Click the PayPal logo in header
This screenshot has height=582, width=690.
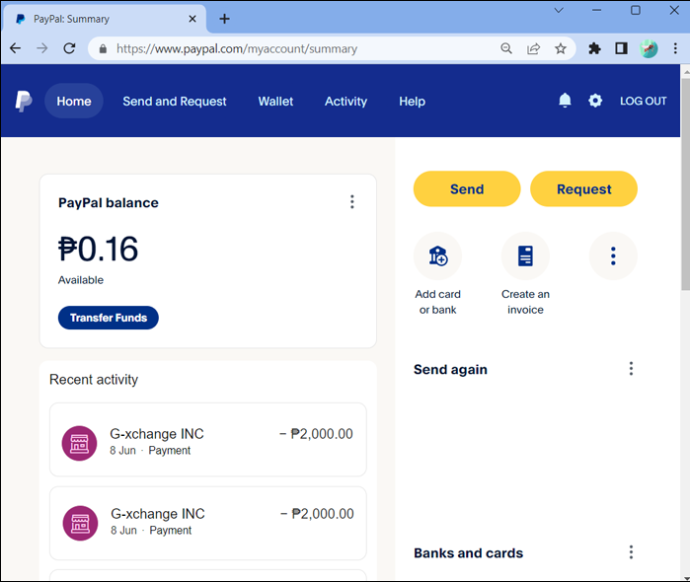[x=23, y=101]
